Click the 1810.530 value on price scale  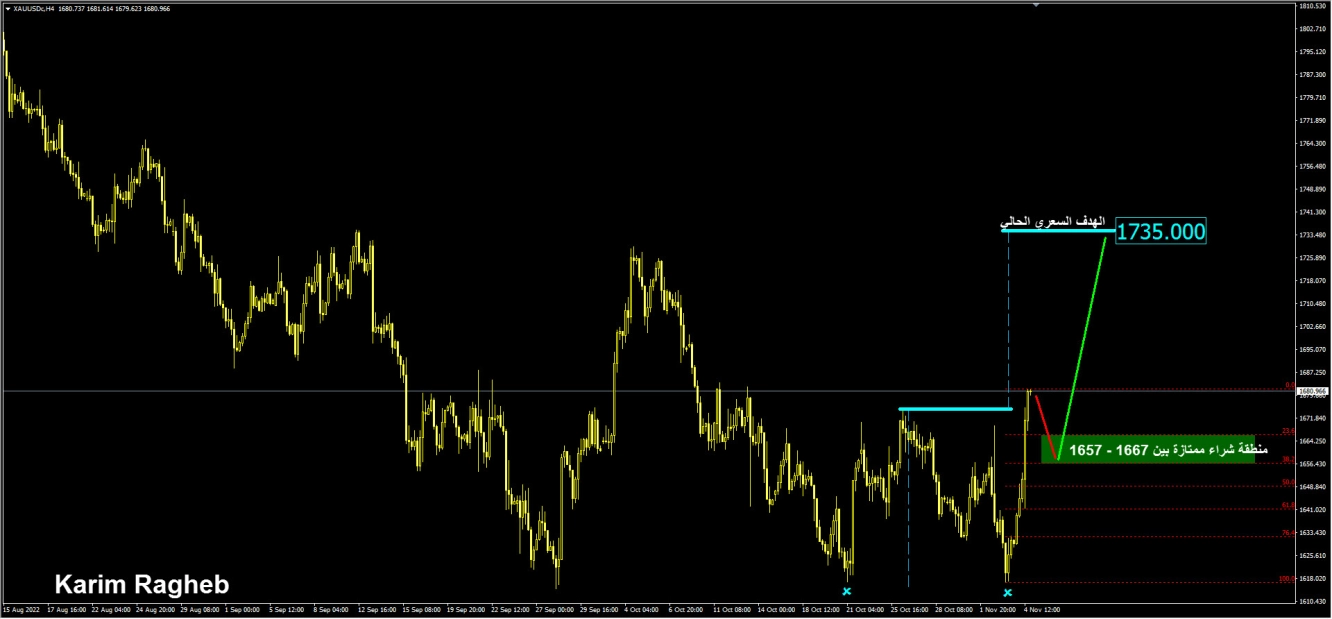point(1312,6)
